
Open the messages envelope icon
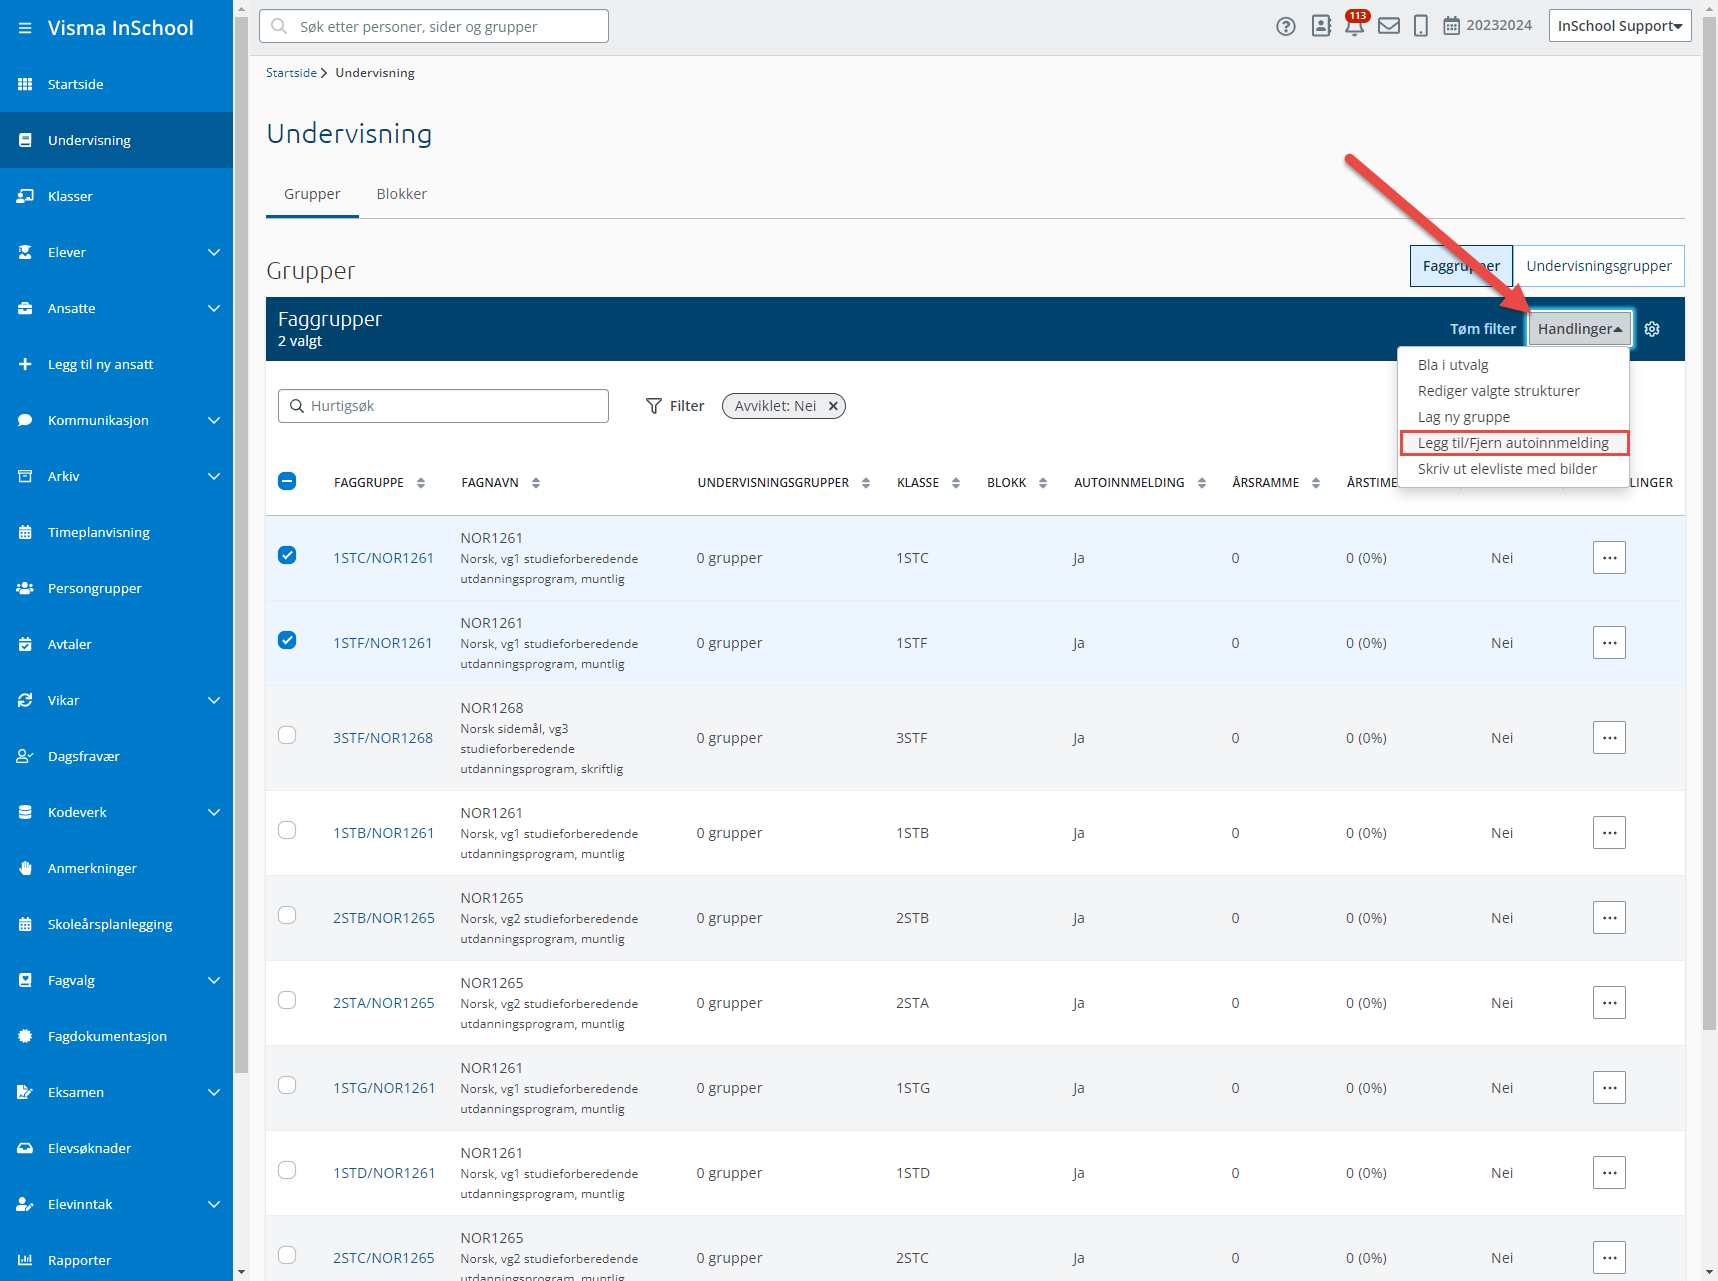pos(1389,26)
